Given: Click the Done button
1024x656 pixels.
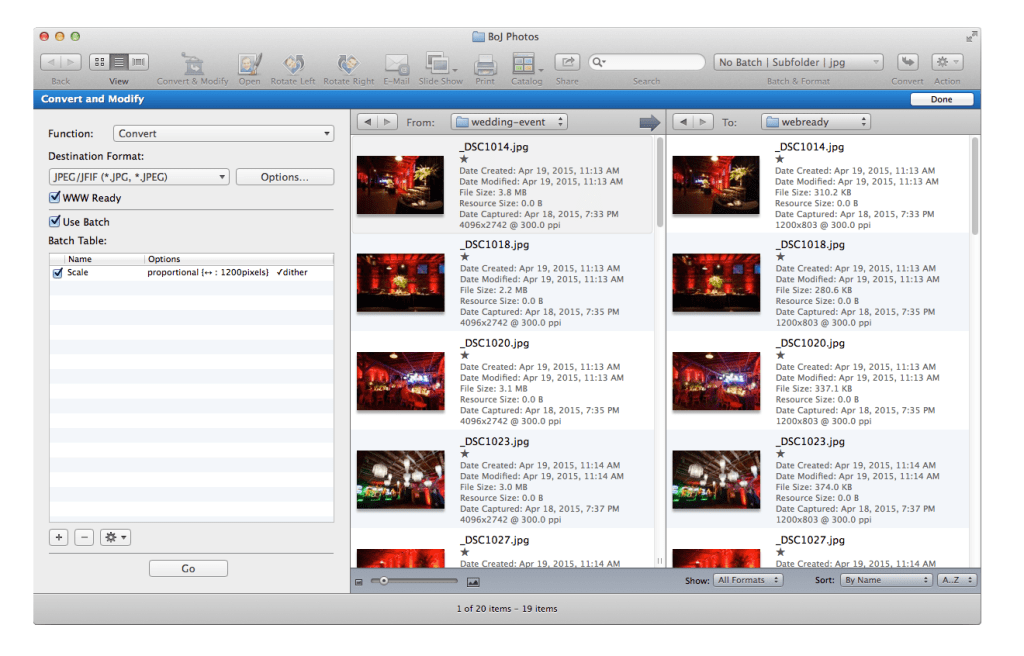Looking at the screenshot, I should [941, 99].
